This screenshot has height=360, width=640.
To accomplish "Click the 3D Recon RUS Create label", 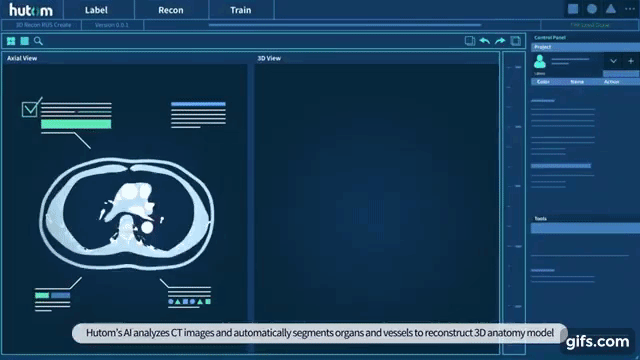I will click(43, 25).
